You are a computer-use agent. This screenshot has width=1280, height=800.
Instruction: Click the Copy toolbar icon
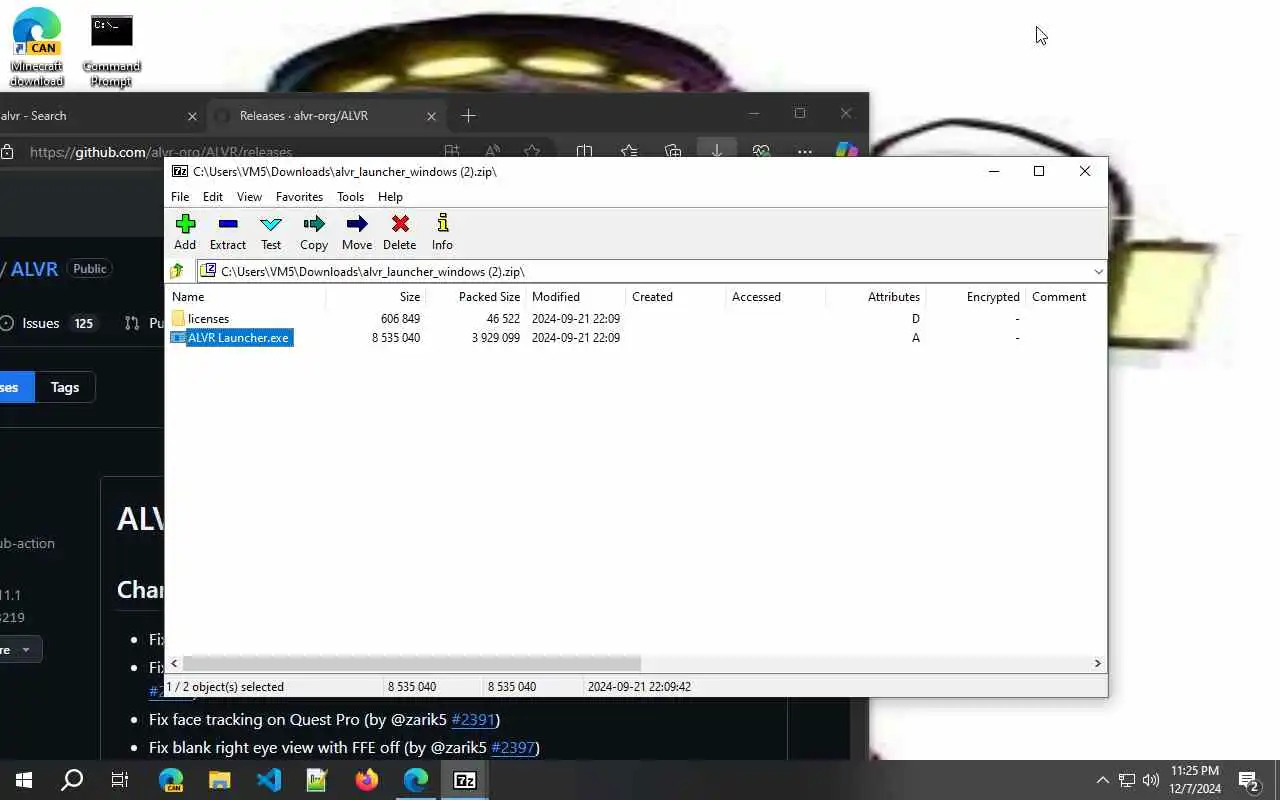(314, 232)
